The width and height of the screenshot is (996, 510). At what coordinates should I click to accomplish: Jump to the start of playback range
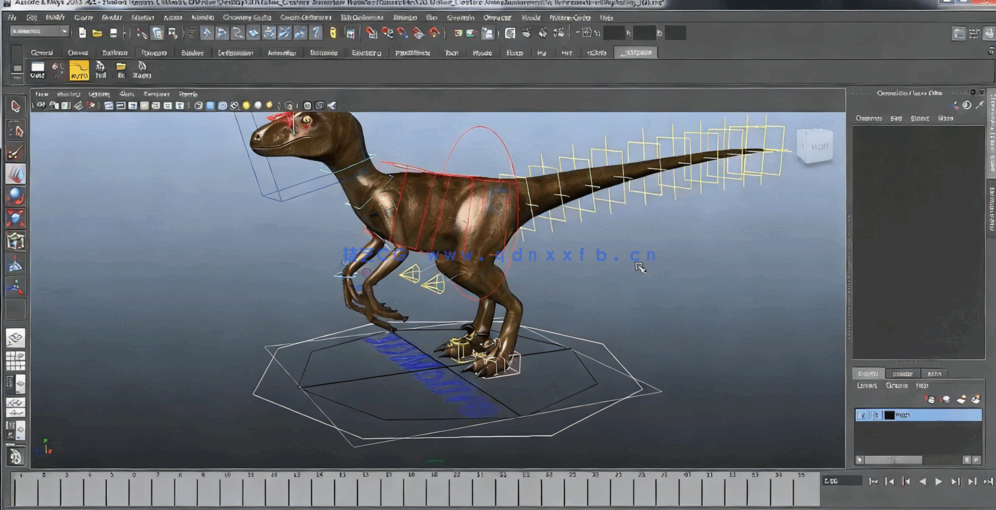tap(873, 482)
